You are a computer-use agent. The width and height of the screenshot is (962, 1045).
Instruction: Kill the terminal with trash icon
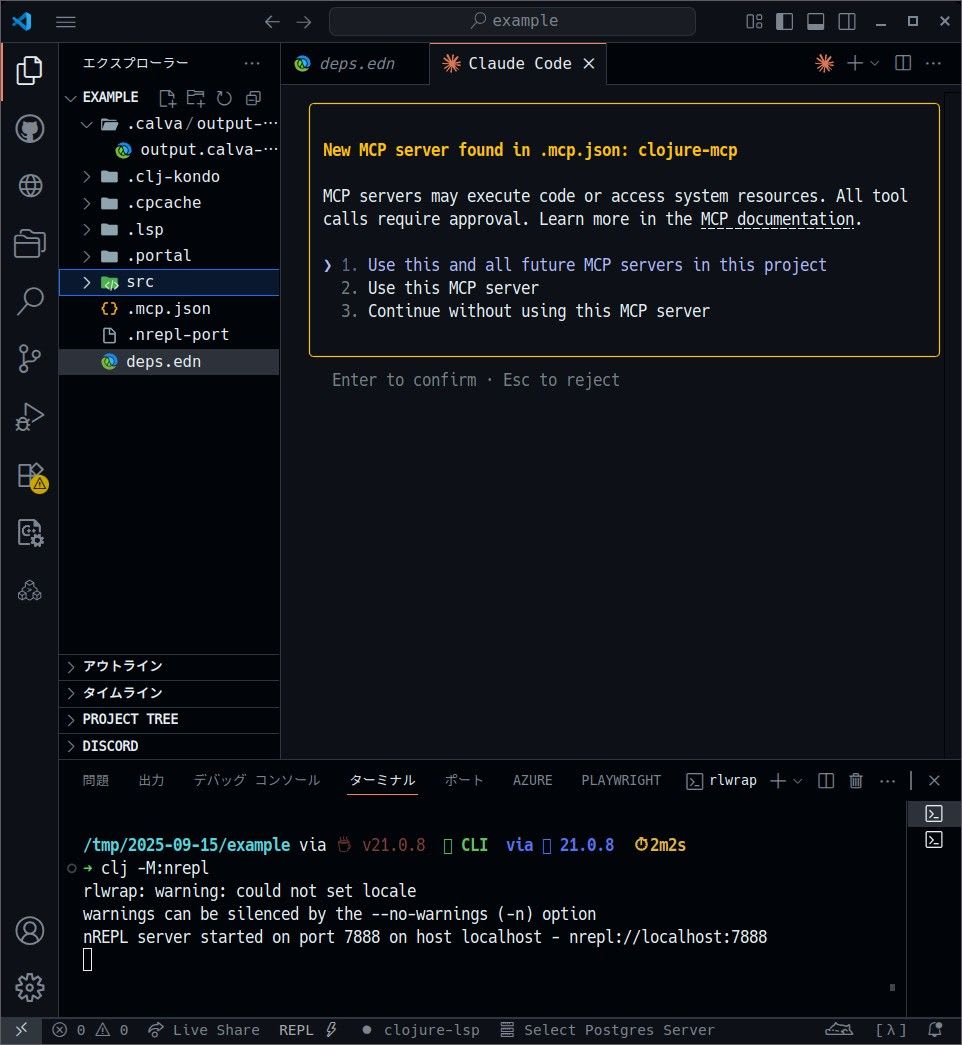[x=856, y=780]
